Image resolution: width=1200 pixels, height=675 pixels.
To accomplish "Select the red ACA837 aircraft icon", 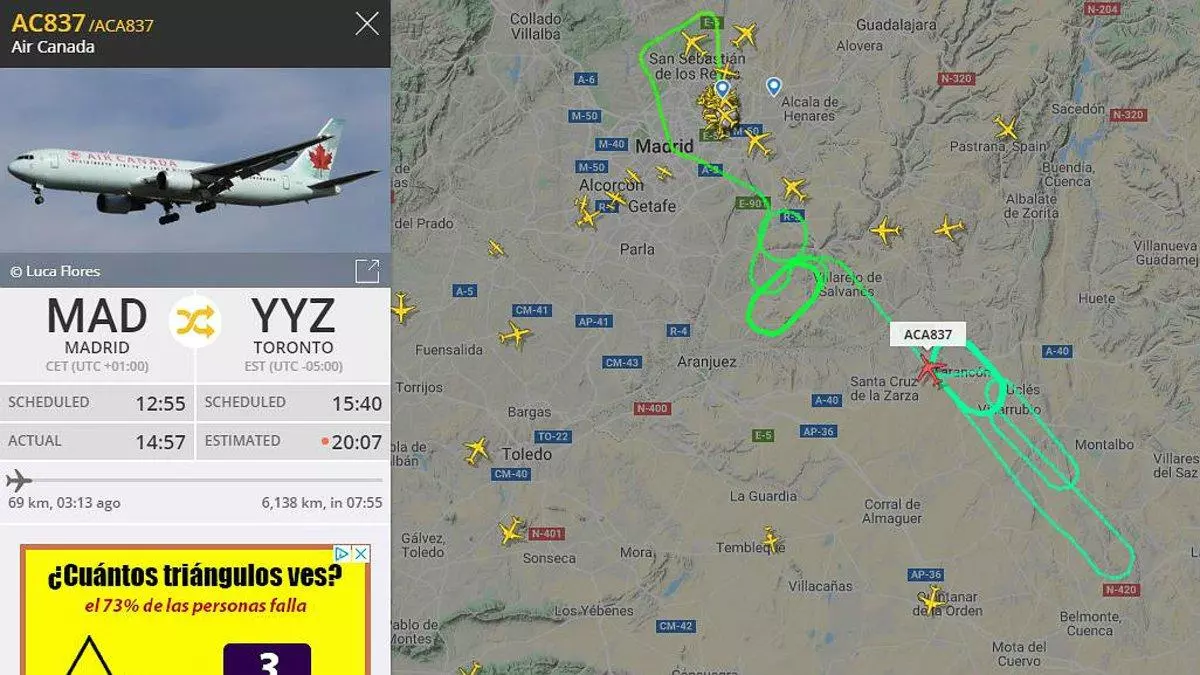I will coord(930,372).
